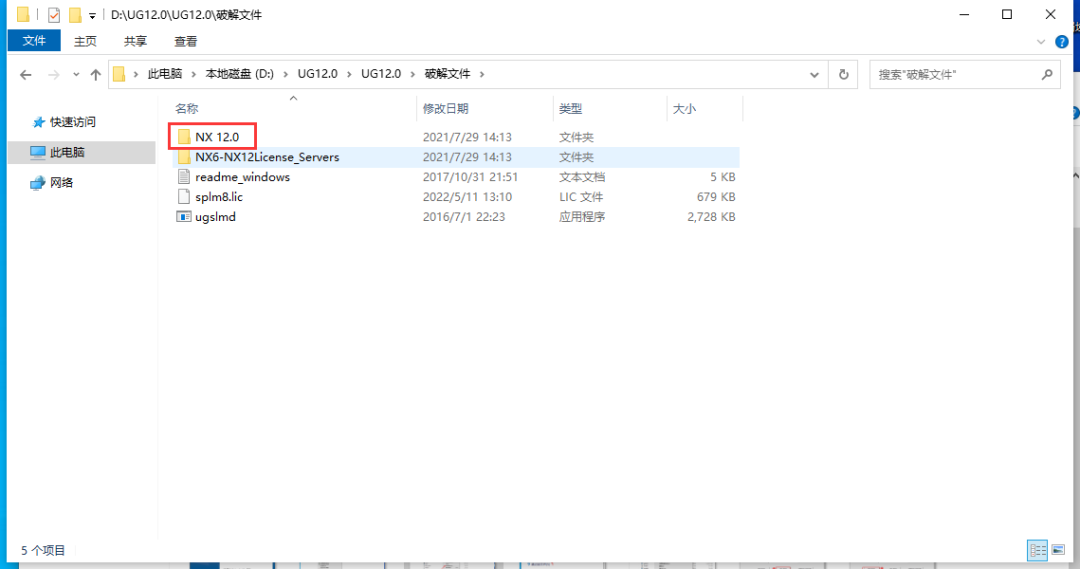The height and width of the screenshot is (569, 1080).
Task: Switch to large icons view layout
Action: click(1058, 550)
